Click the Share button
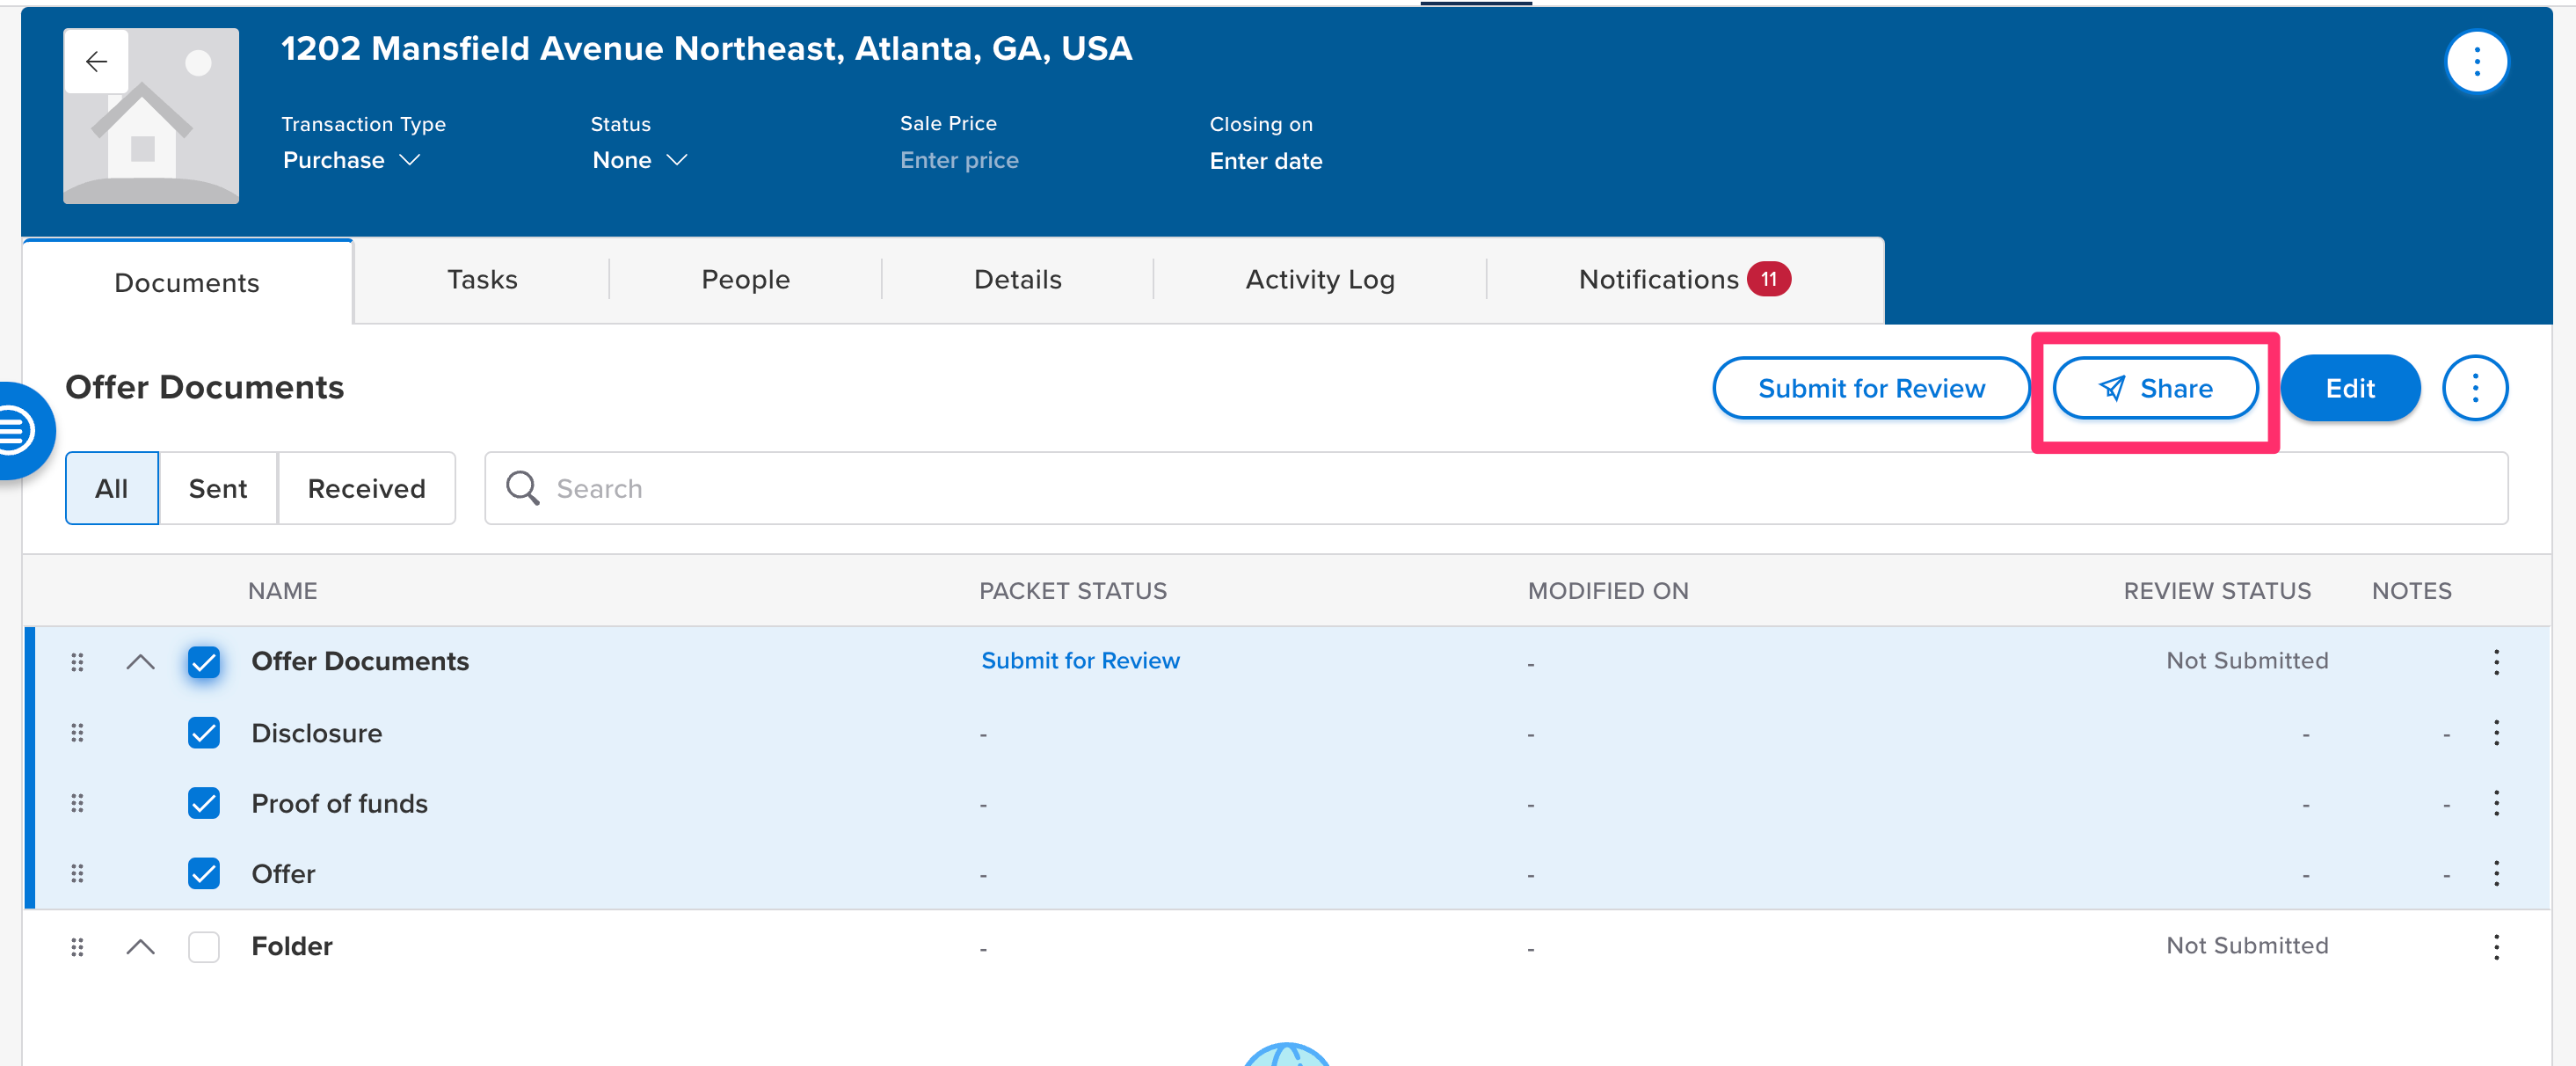Image resolution: width=2576 pixels, height=1066 pixels. [x=2155, y=388]
